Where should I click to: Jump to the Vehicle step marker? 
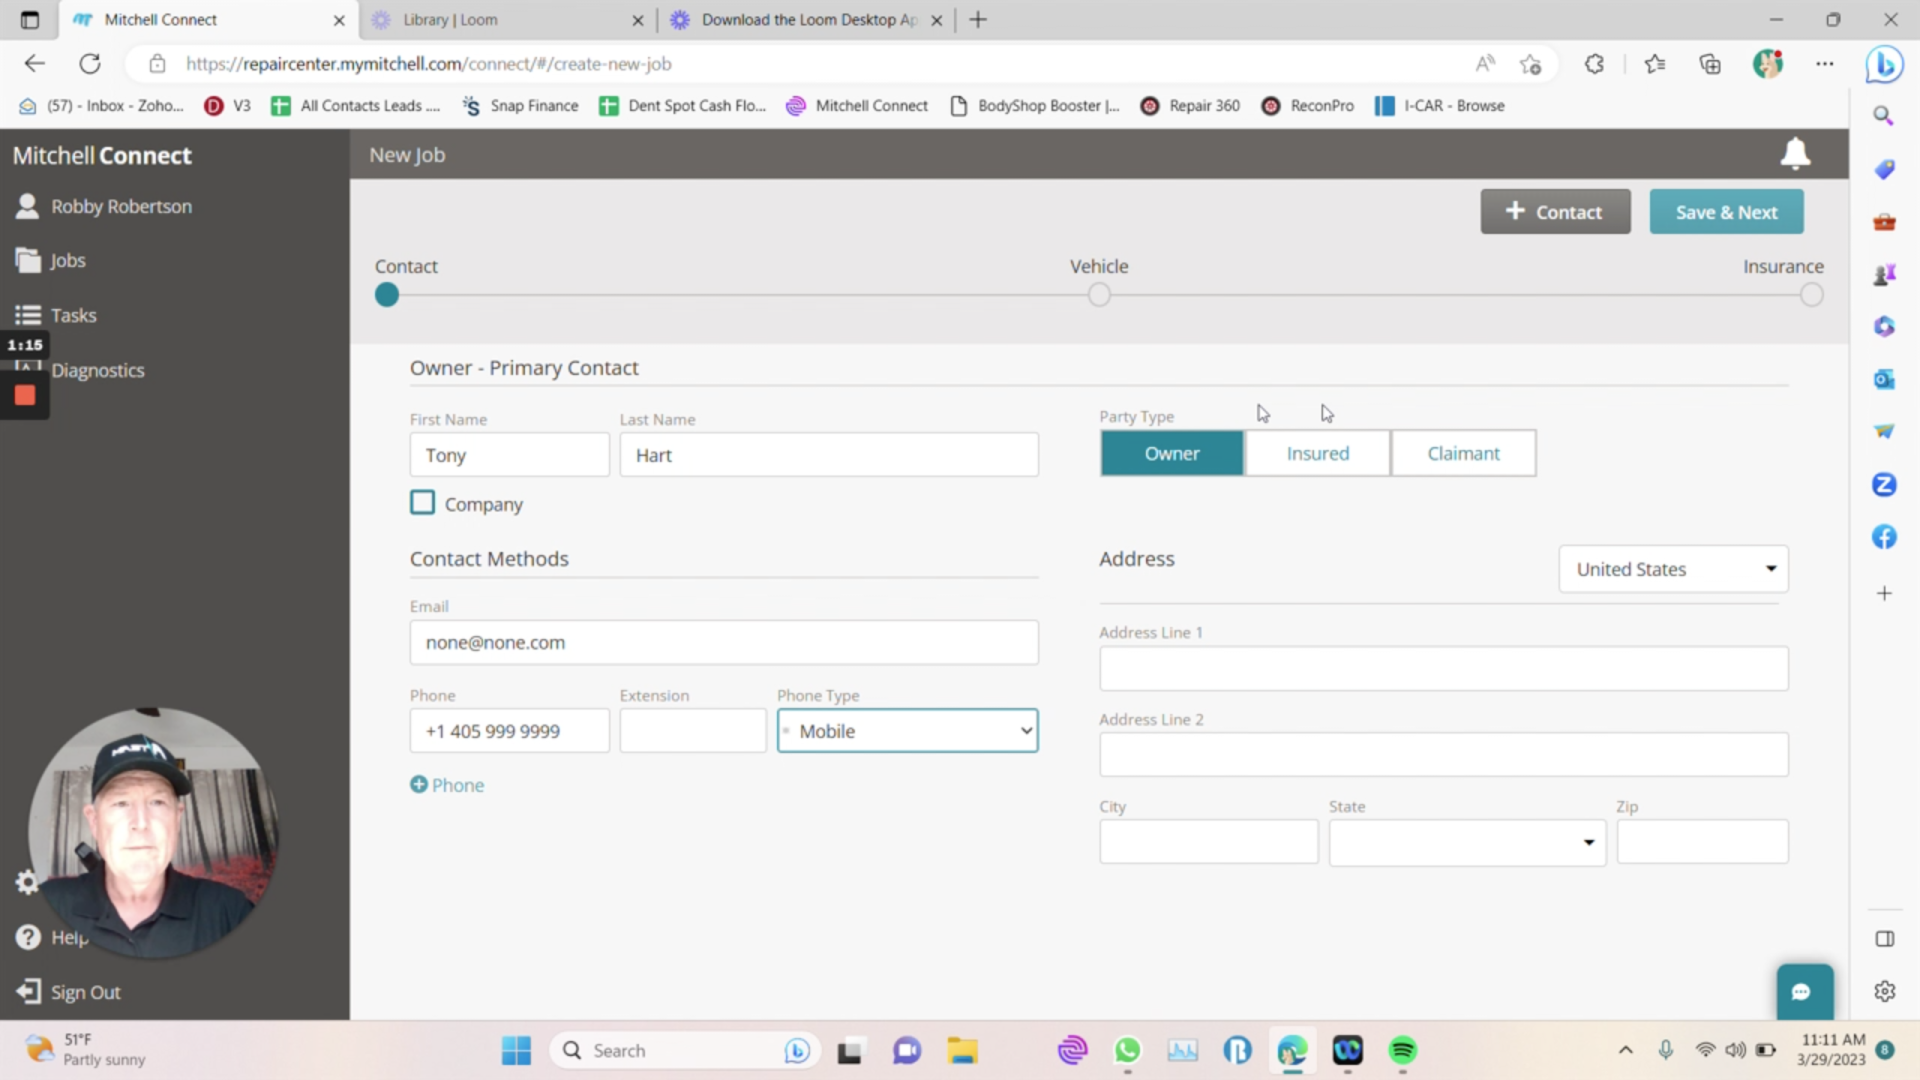click(1099, 295)
